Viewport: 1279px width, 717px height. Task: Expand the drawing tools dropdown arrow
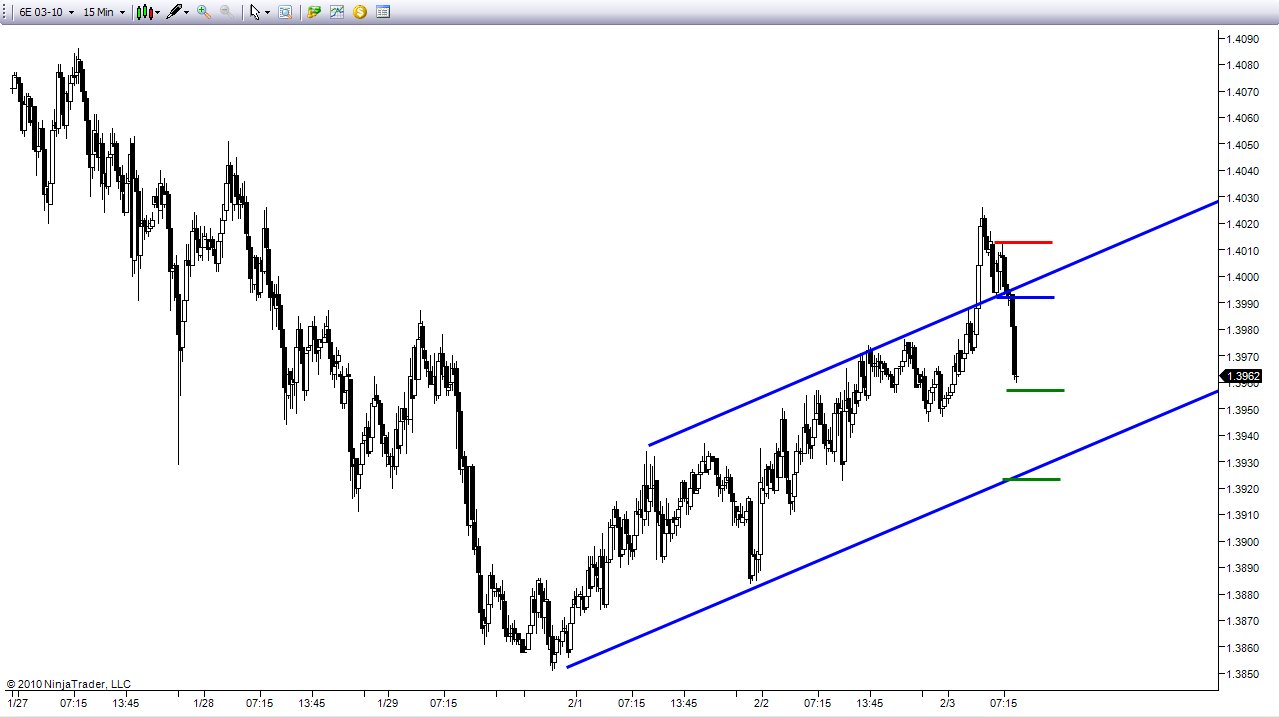(x=187, y=13)
